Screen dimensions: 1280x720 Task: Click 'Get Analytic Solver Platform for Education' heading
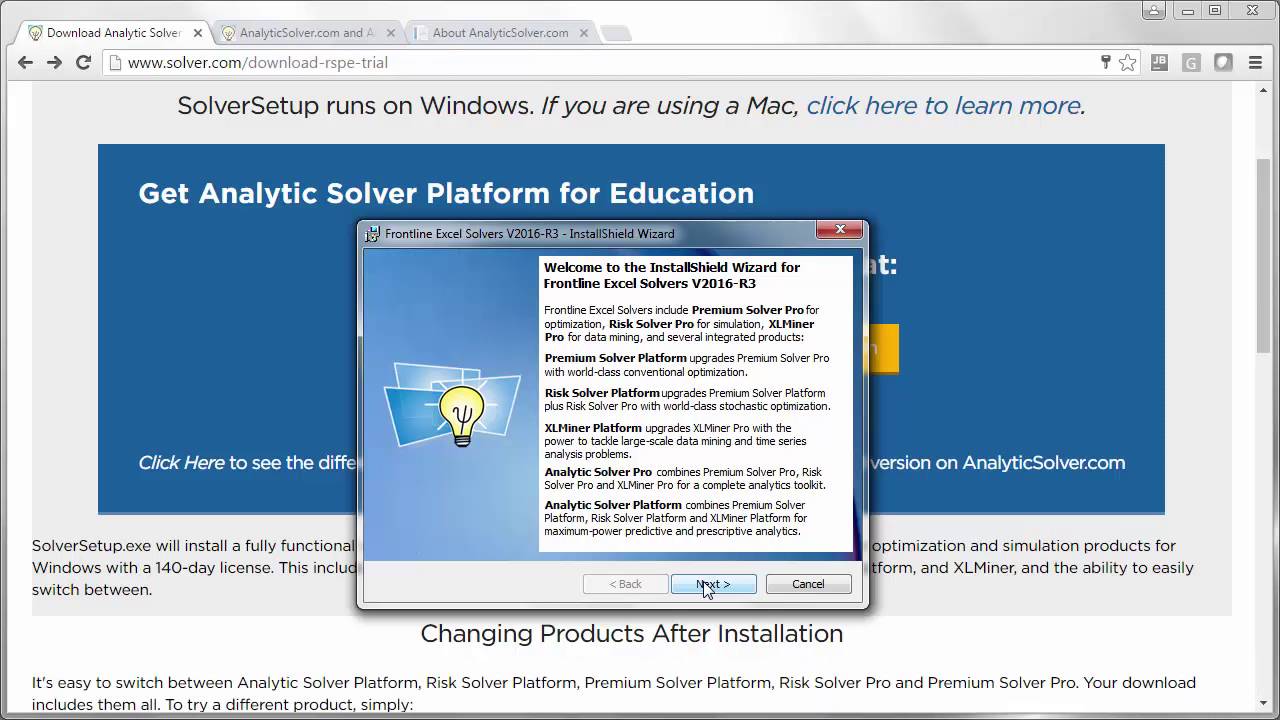tap(446, 193)
